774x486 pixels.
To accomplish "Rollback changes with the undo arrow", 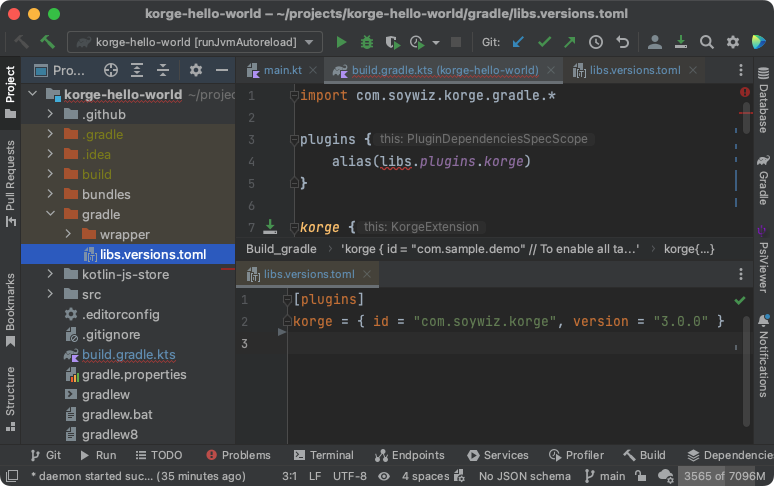I will [x=622, y=42].
